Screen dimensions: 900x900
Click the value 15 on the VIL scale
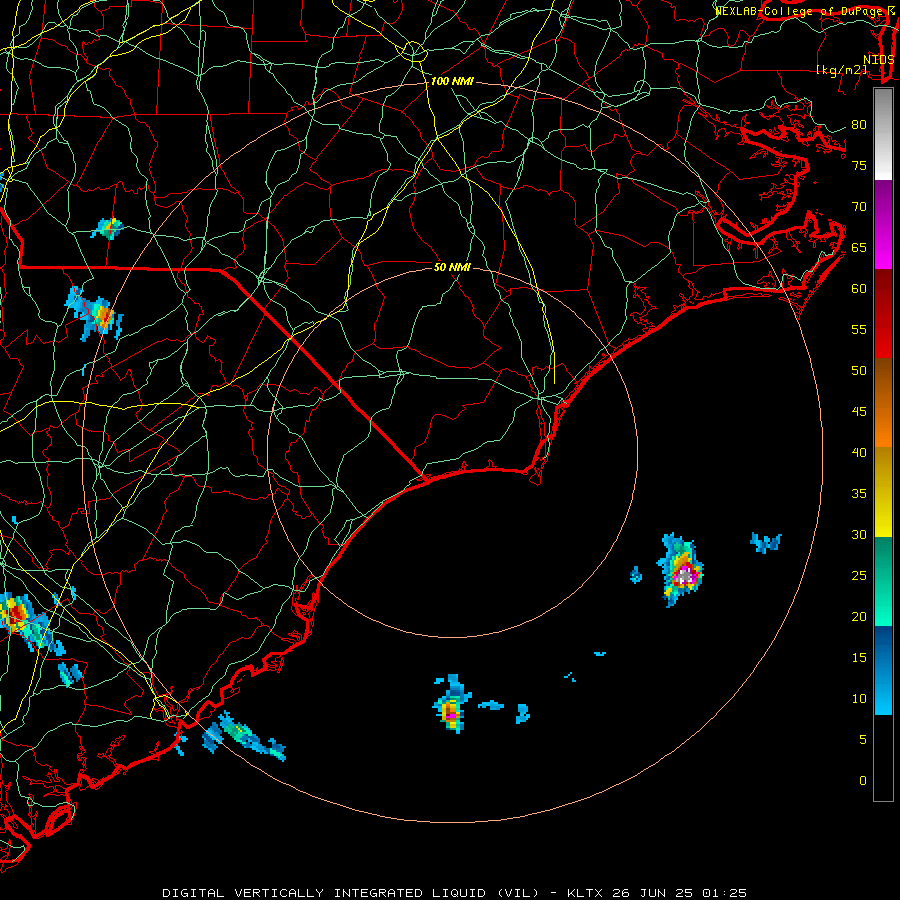pos(859,658)
